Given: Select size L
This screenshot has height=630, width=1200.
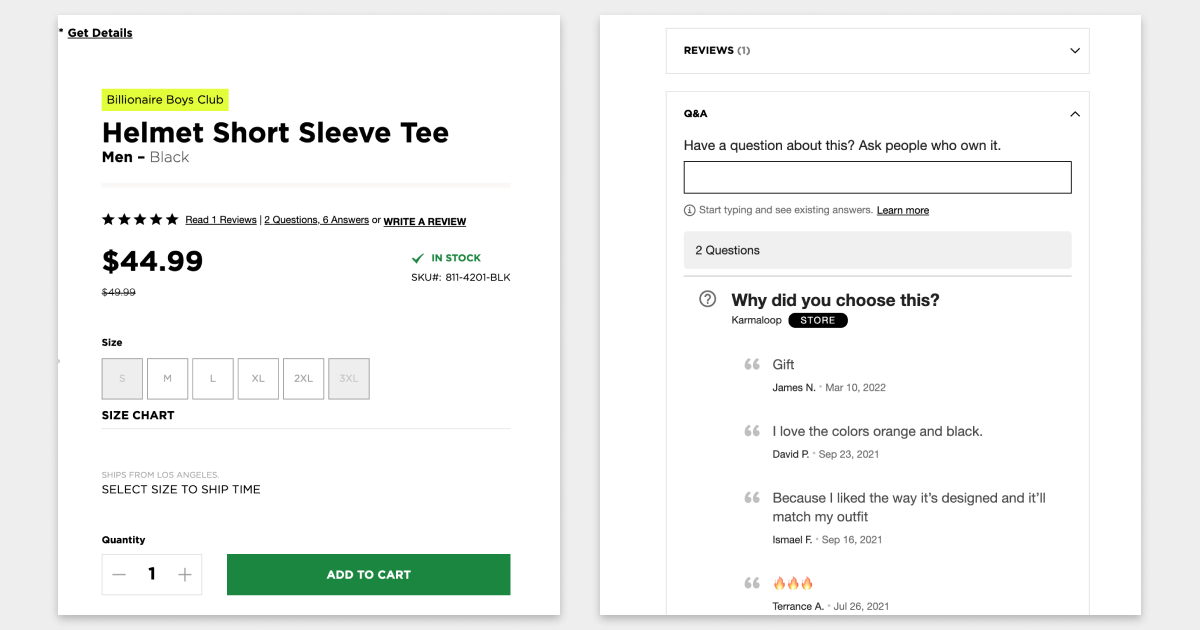Looking at the screenshot, I should (213, 379).
